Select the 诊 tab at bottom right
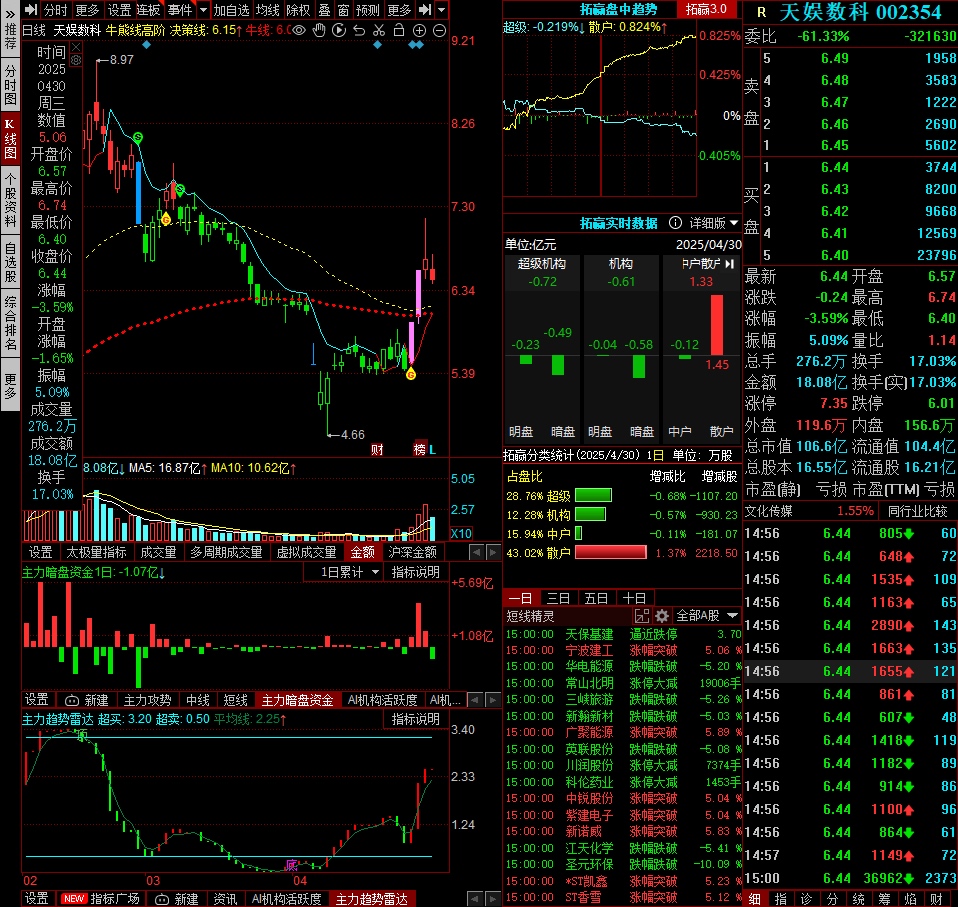Screen dimensions: 958x907 pos(806,898)
